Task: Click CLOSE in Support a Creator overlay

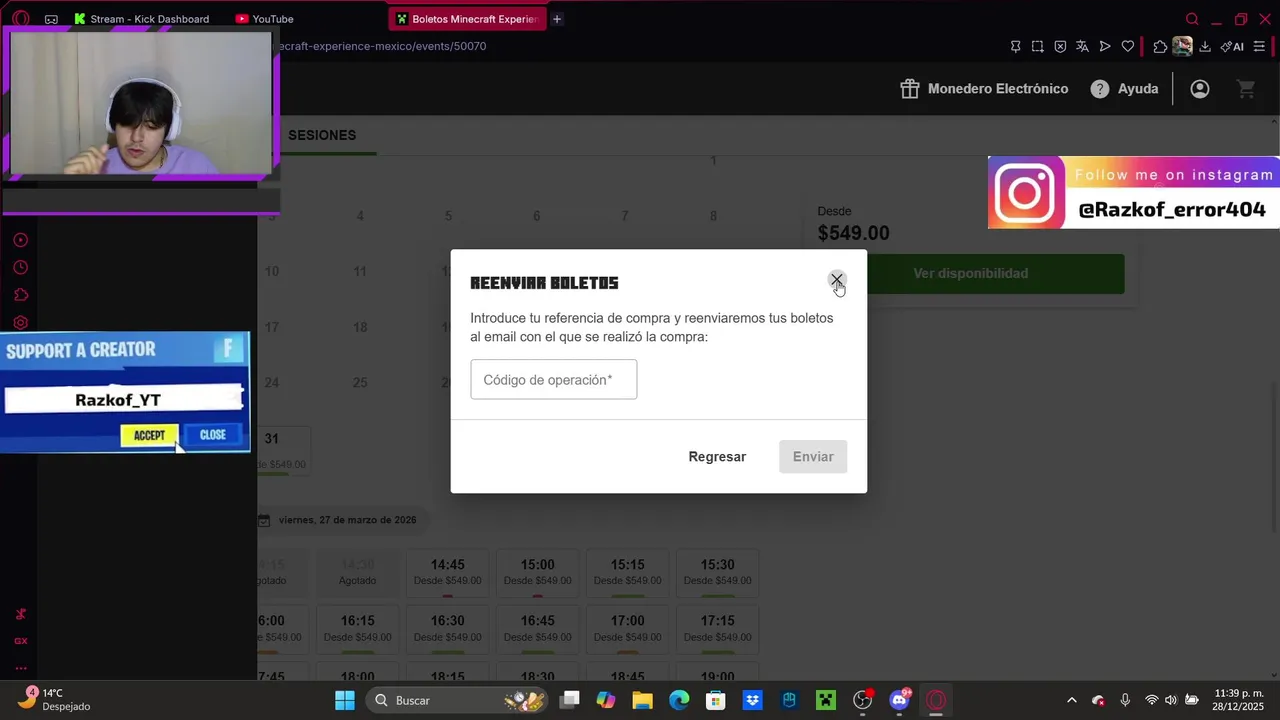Action: pos(213,435)
